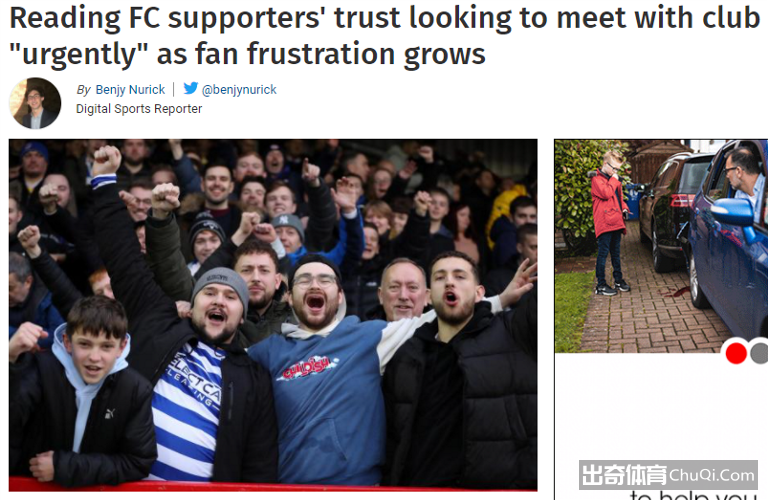
Task: Click the Digital Sports Reporter subtitle text
Action: (x=139, y=109)
